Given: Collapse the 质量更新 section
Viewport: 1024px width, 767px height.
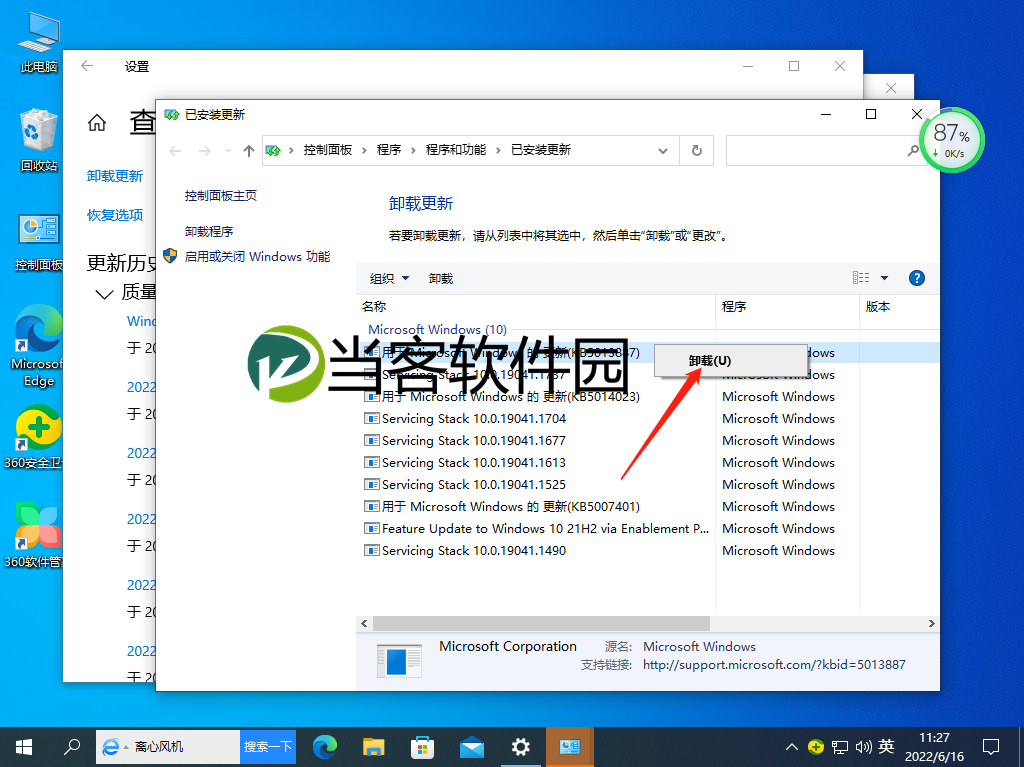Looking at the screenshot, I should click(103, 292).
